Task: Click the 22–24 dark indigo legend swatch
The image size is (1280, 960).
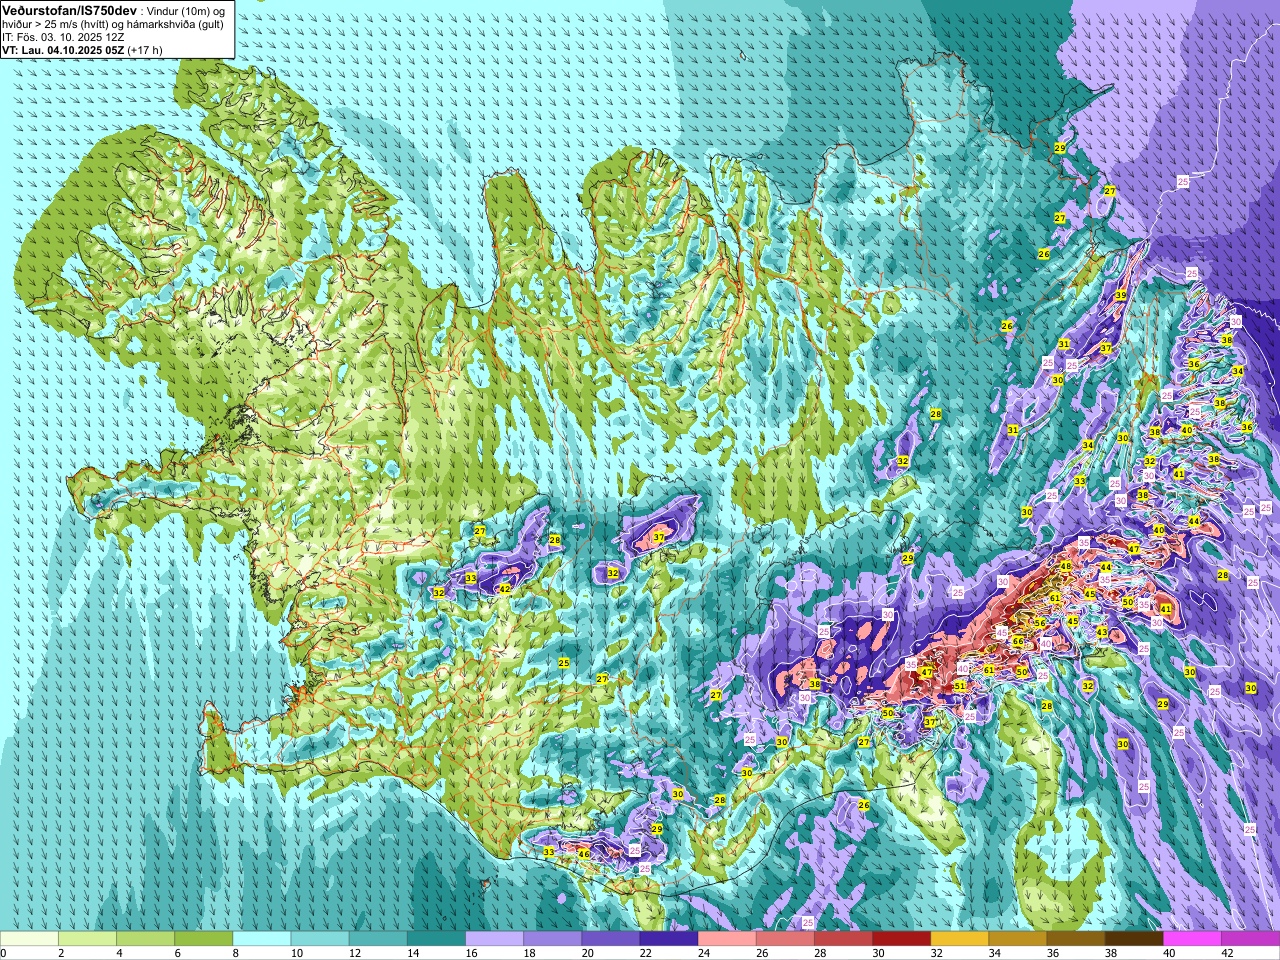Action: tap(669, 939)
